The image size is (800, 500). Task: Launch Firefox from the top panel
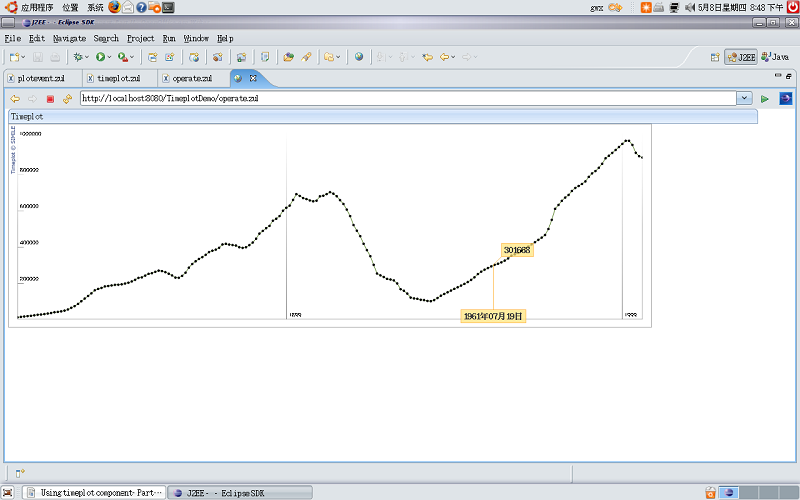[x=114, y=7]
